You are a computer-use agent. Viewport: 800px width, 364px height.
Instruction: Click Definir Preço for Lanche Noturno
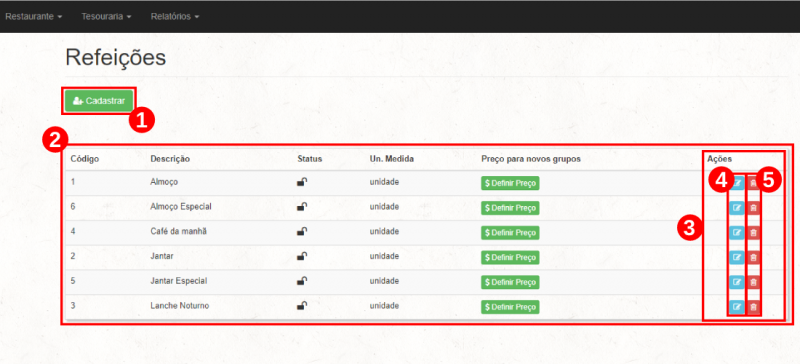510,307
